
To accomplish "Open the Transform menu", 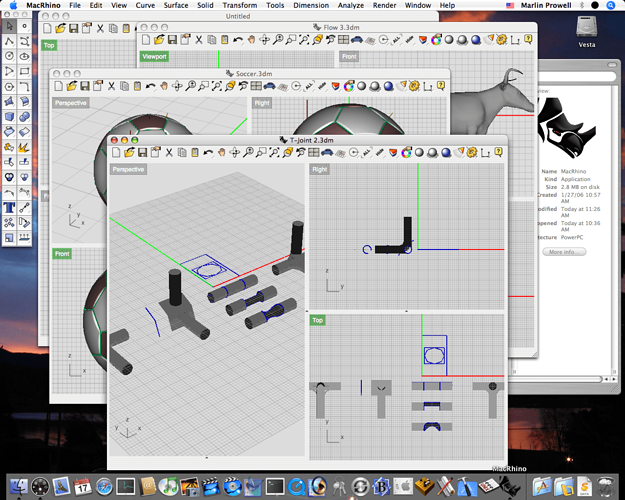I will (x=240, y=5).
